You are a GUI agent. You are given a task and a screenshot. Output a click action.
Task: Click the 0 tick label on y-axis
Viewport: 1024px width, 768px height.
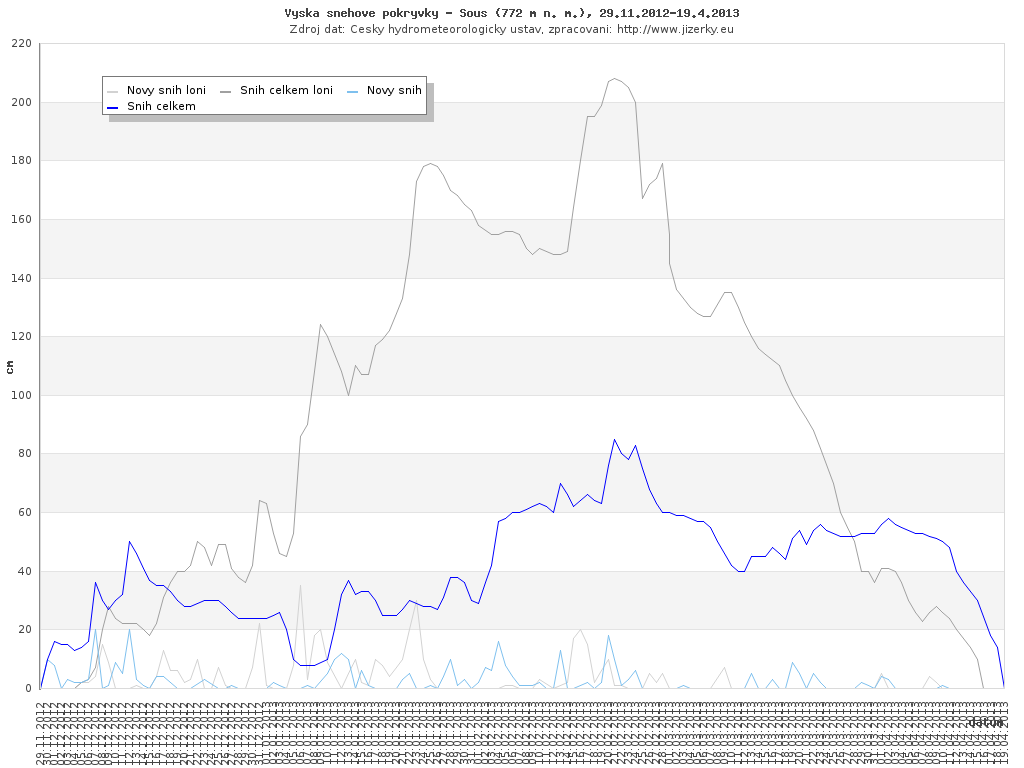pyautogui.click(x=29, y=688)
